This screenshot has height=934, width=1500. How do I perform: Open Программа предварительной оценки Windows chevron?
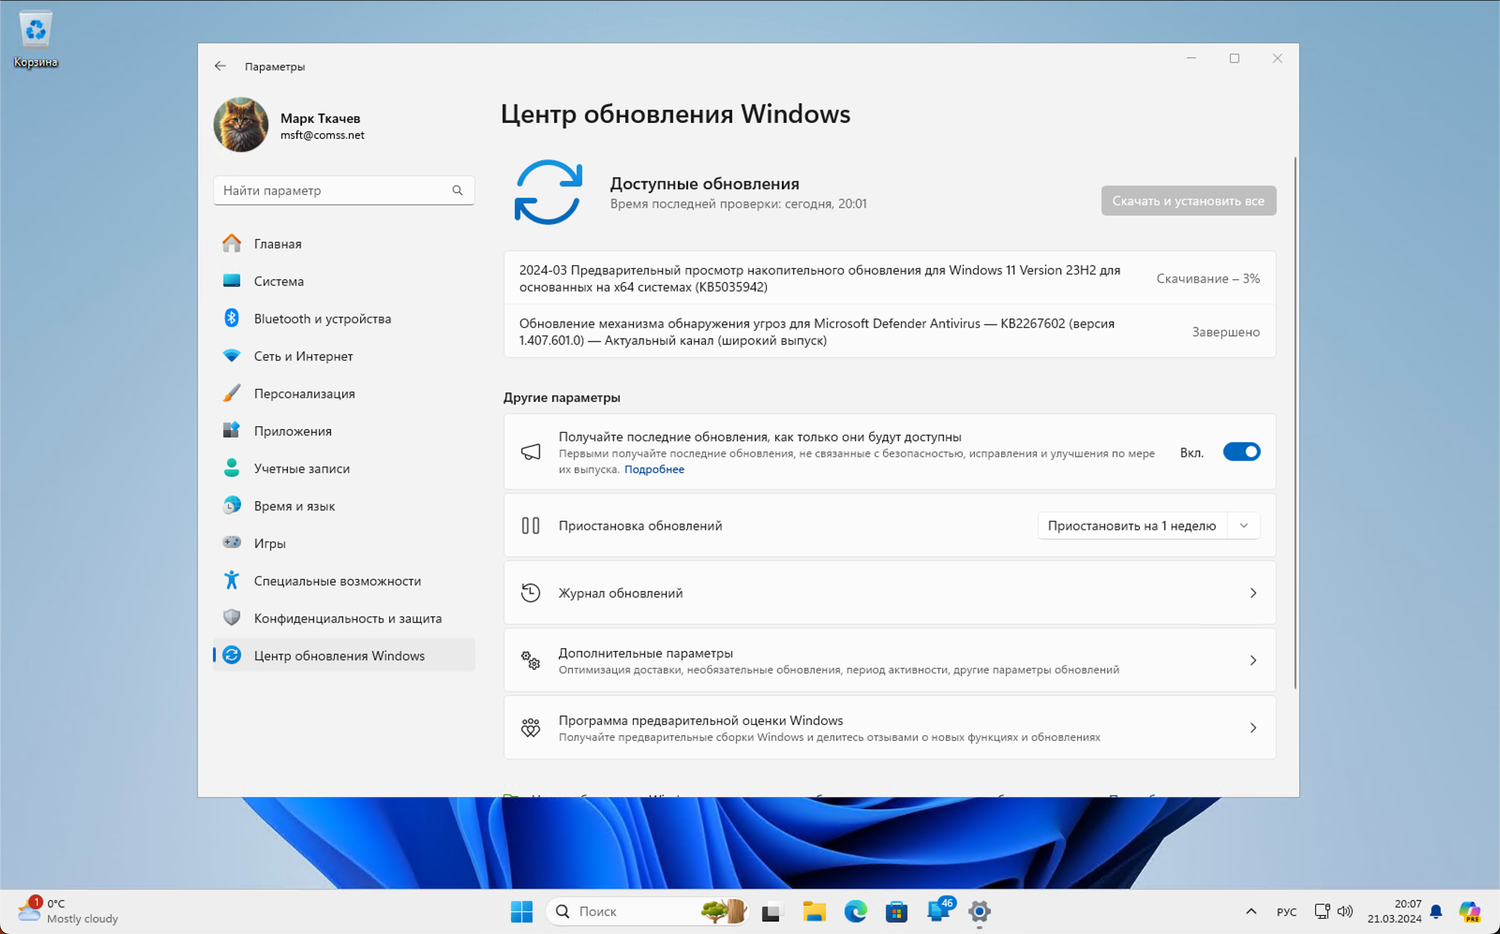[x=1253, y=728]
